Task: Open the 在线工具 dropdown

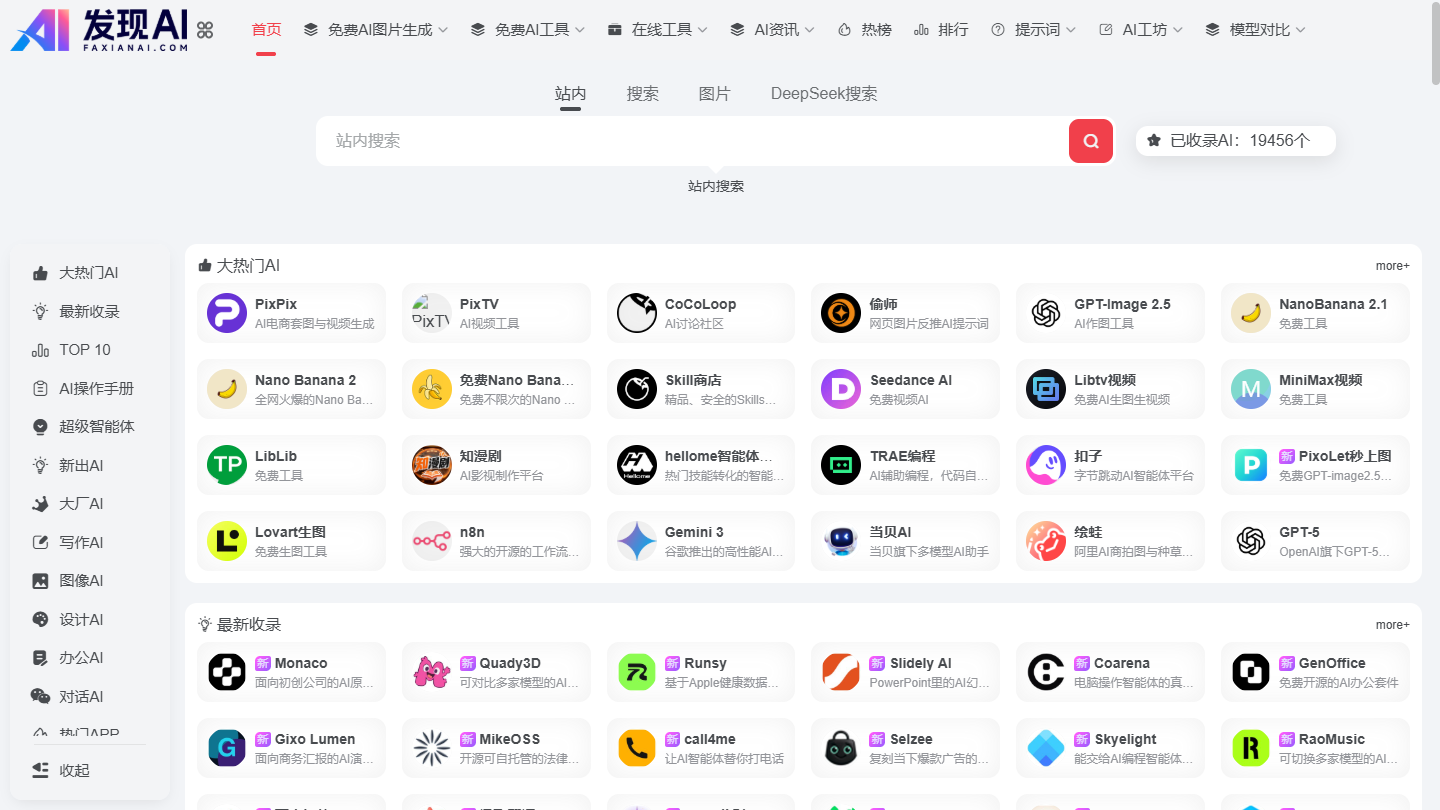Action: 657,30
